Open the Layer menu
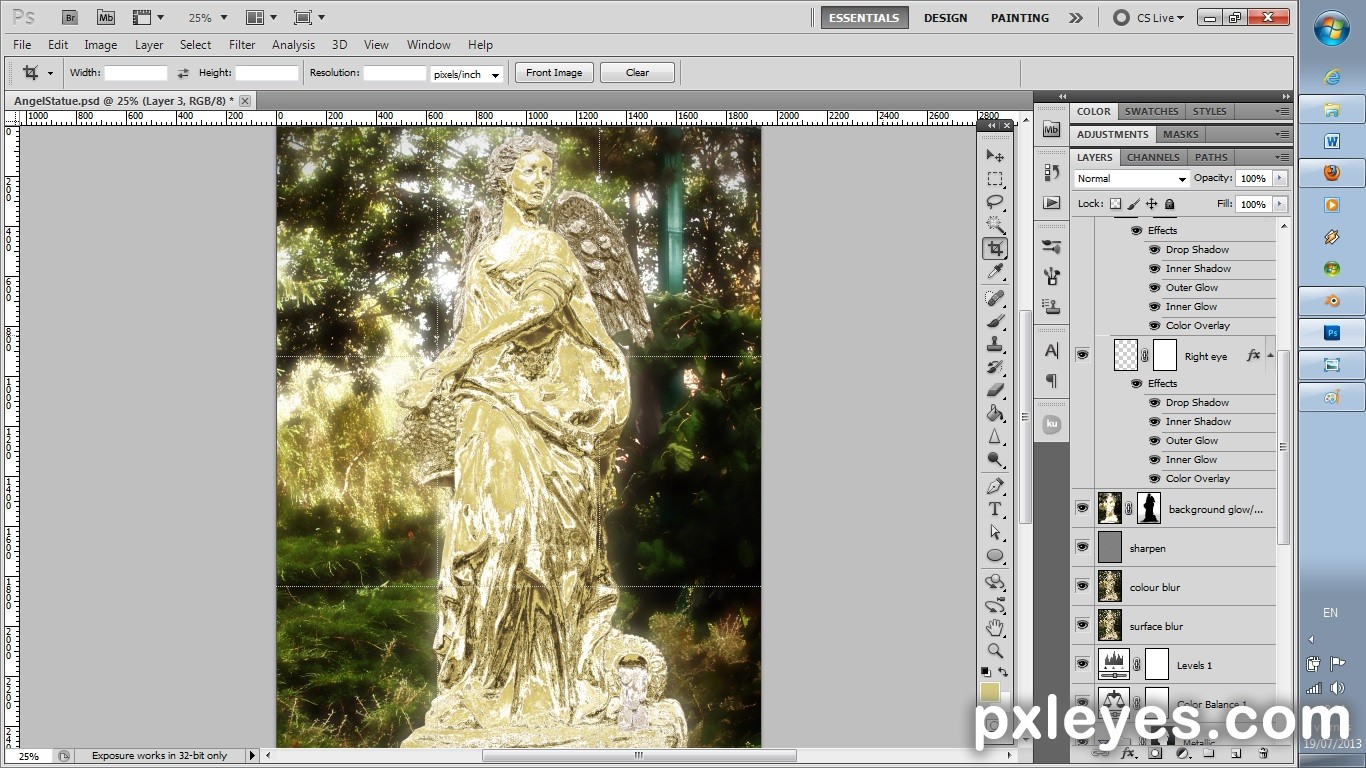 (149, 45)
